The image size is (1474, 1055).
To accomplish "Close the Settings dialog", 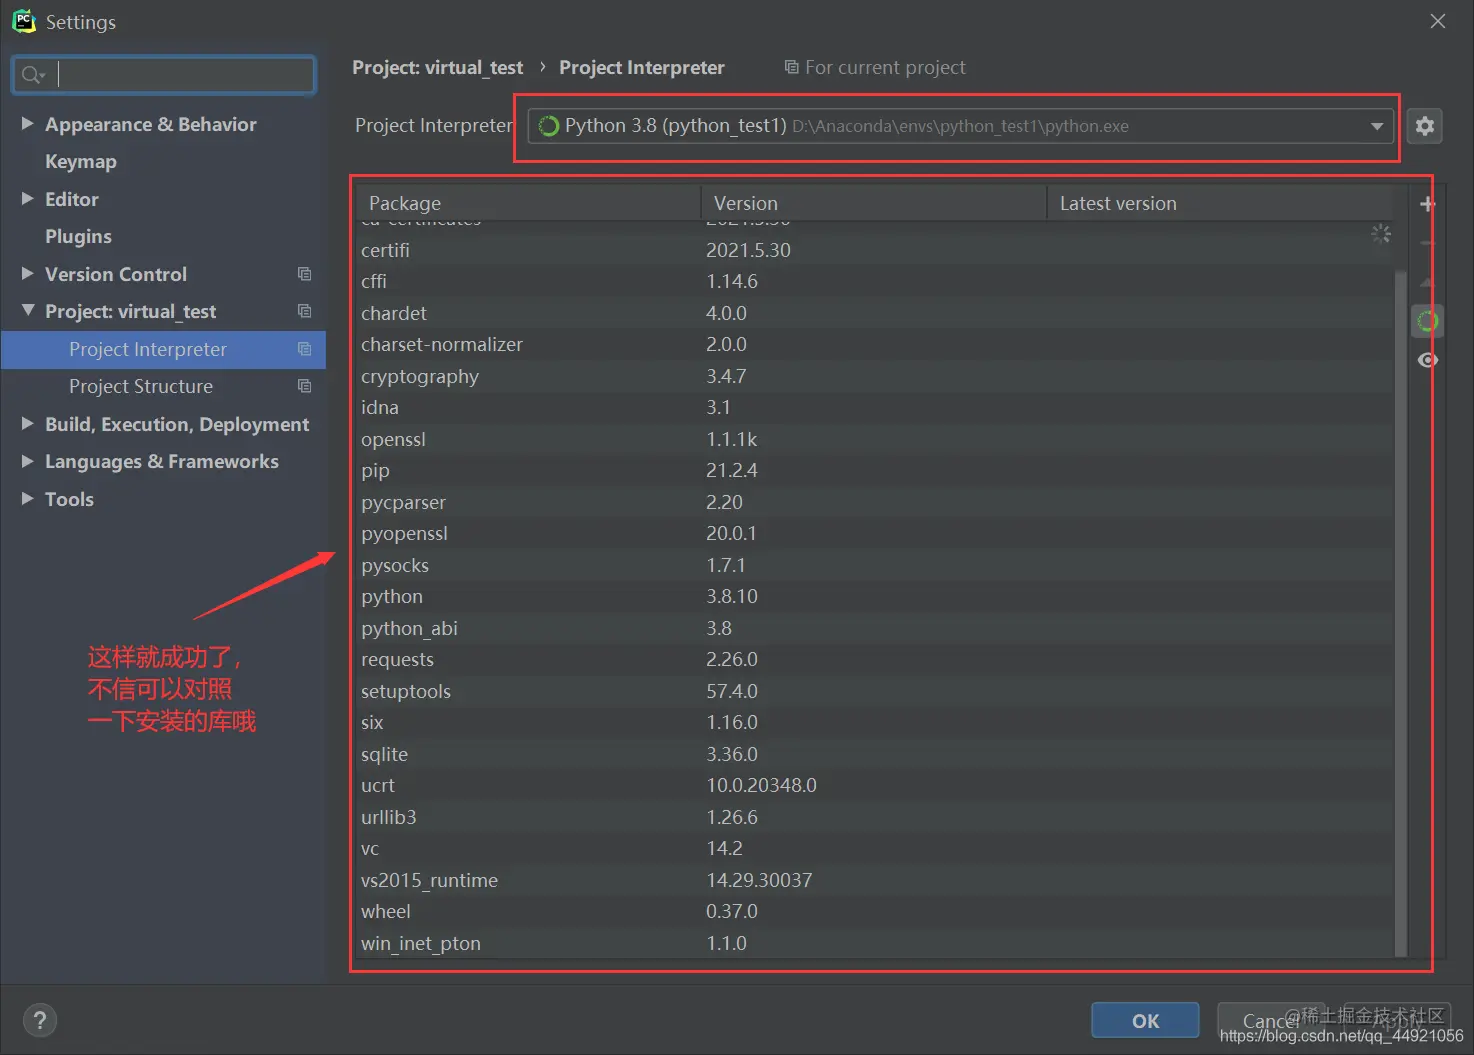I will click(x=1438, y=21).
